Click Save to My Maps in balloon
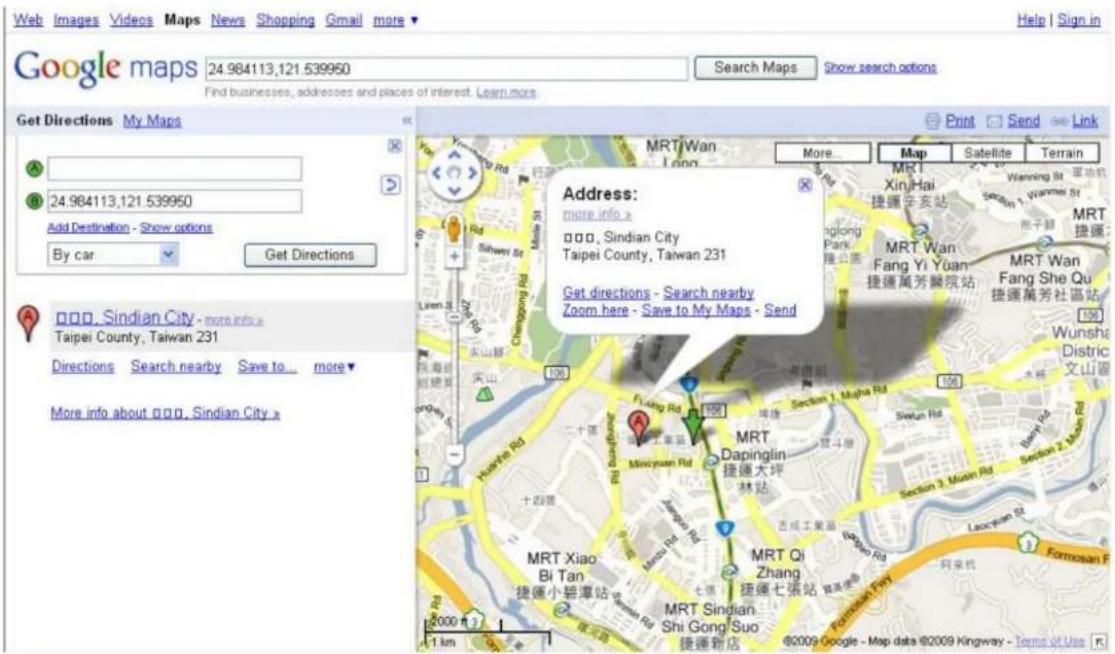The image size is (1115, 654). [x=696, y=310]
